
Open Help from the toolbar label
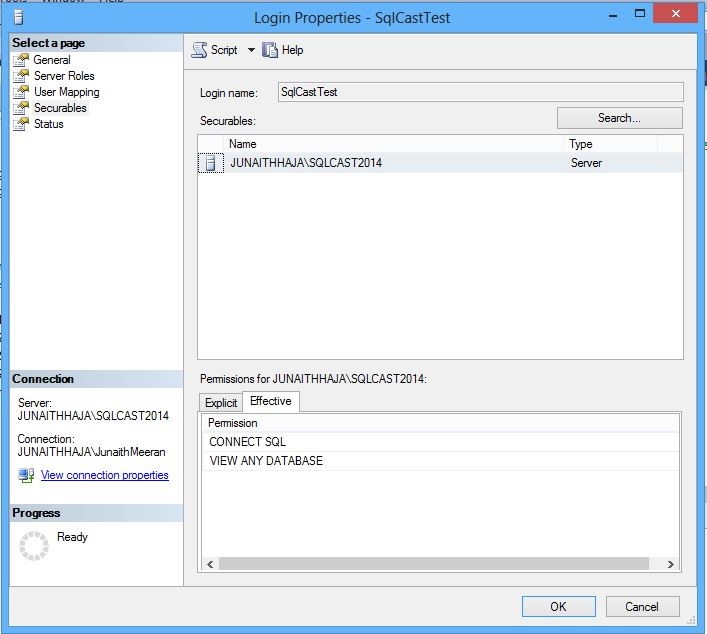(292, 50)
